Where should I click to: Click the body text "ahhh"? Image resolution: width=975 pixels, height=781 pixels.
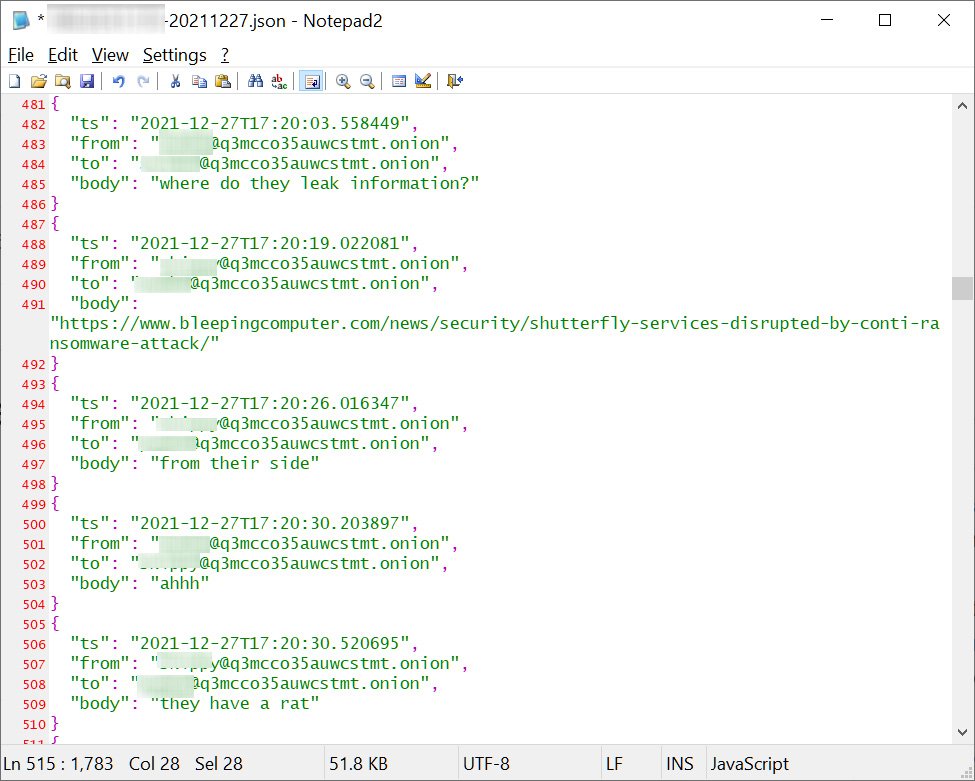180,583
